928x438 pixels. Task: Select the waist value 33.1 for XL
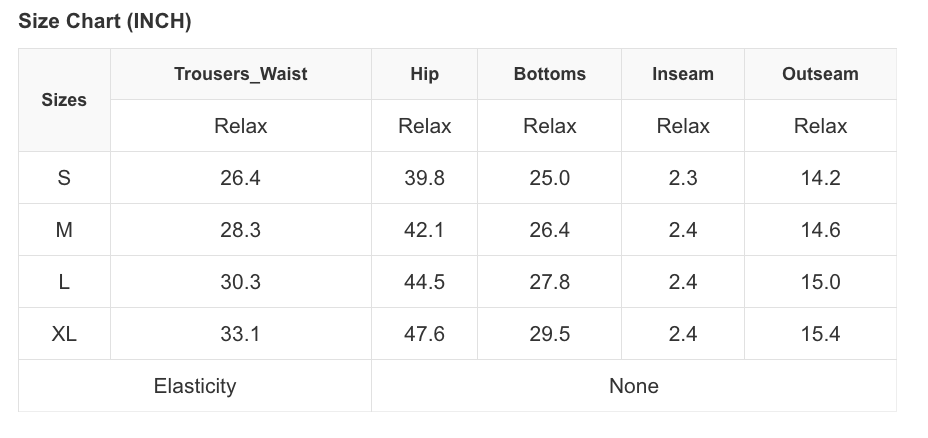(x=240, y=334)
